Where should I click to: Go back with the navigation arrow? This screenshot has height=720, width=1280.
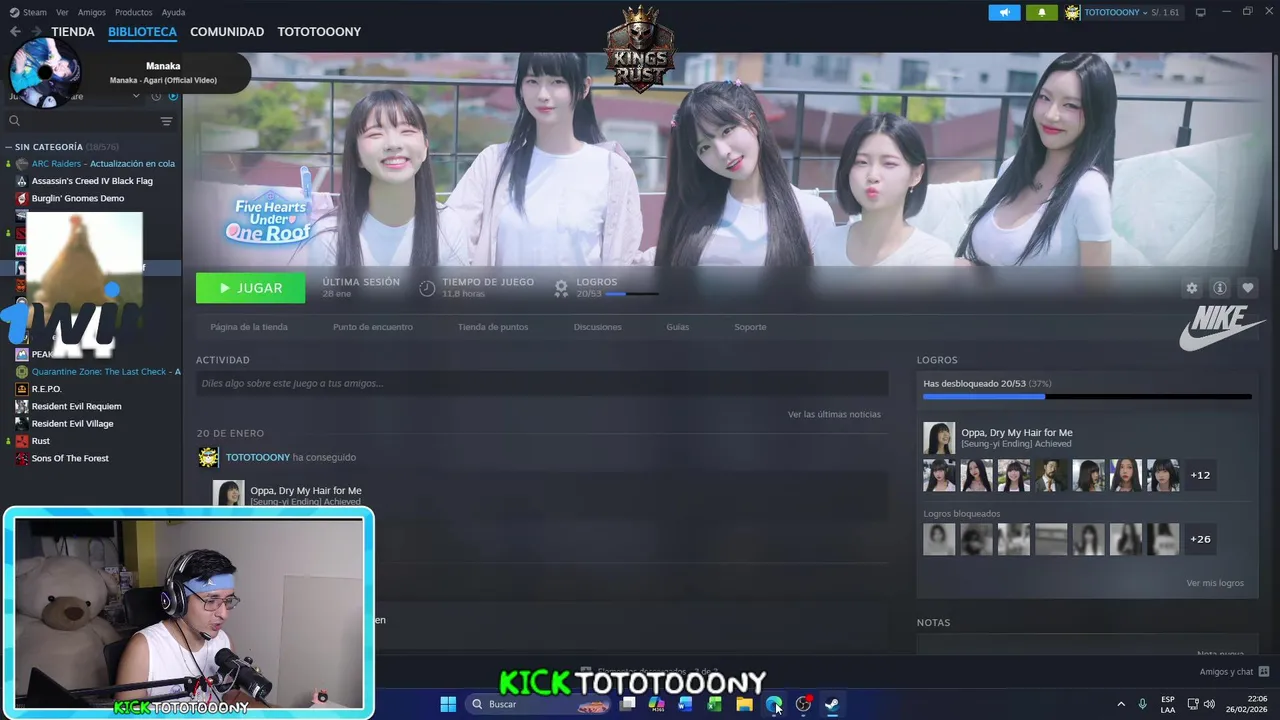click(x=15, y=32)
